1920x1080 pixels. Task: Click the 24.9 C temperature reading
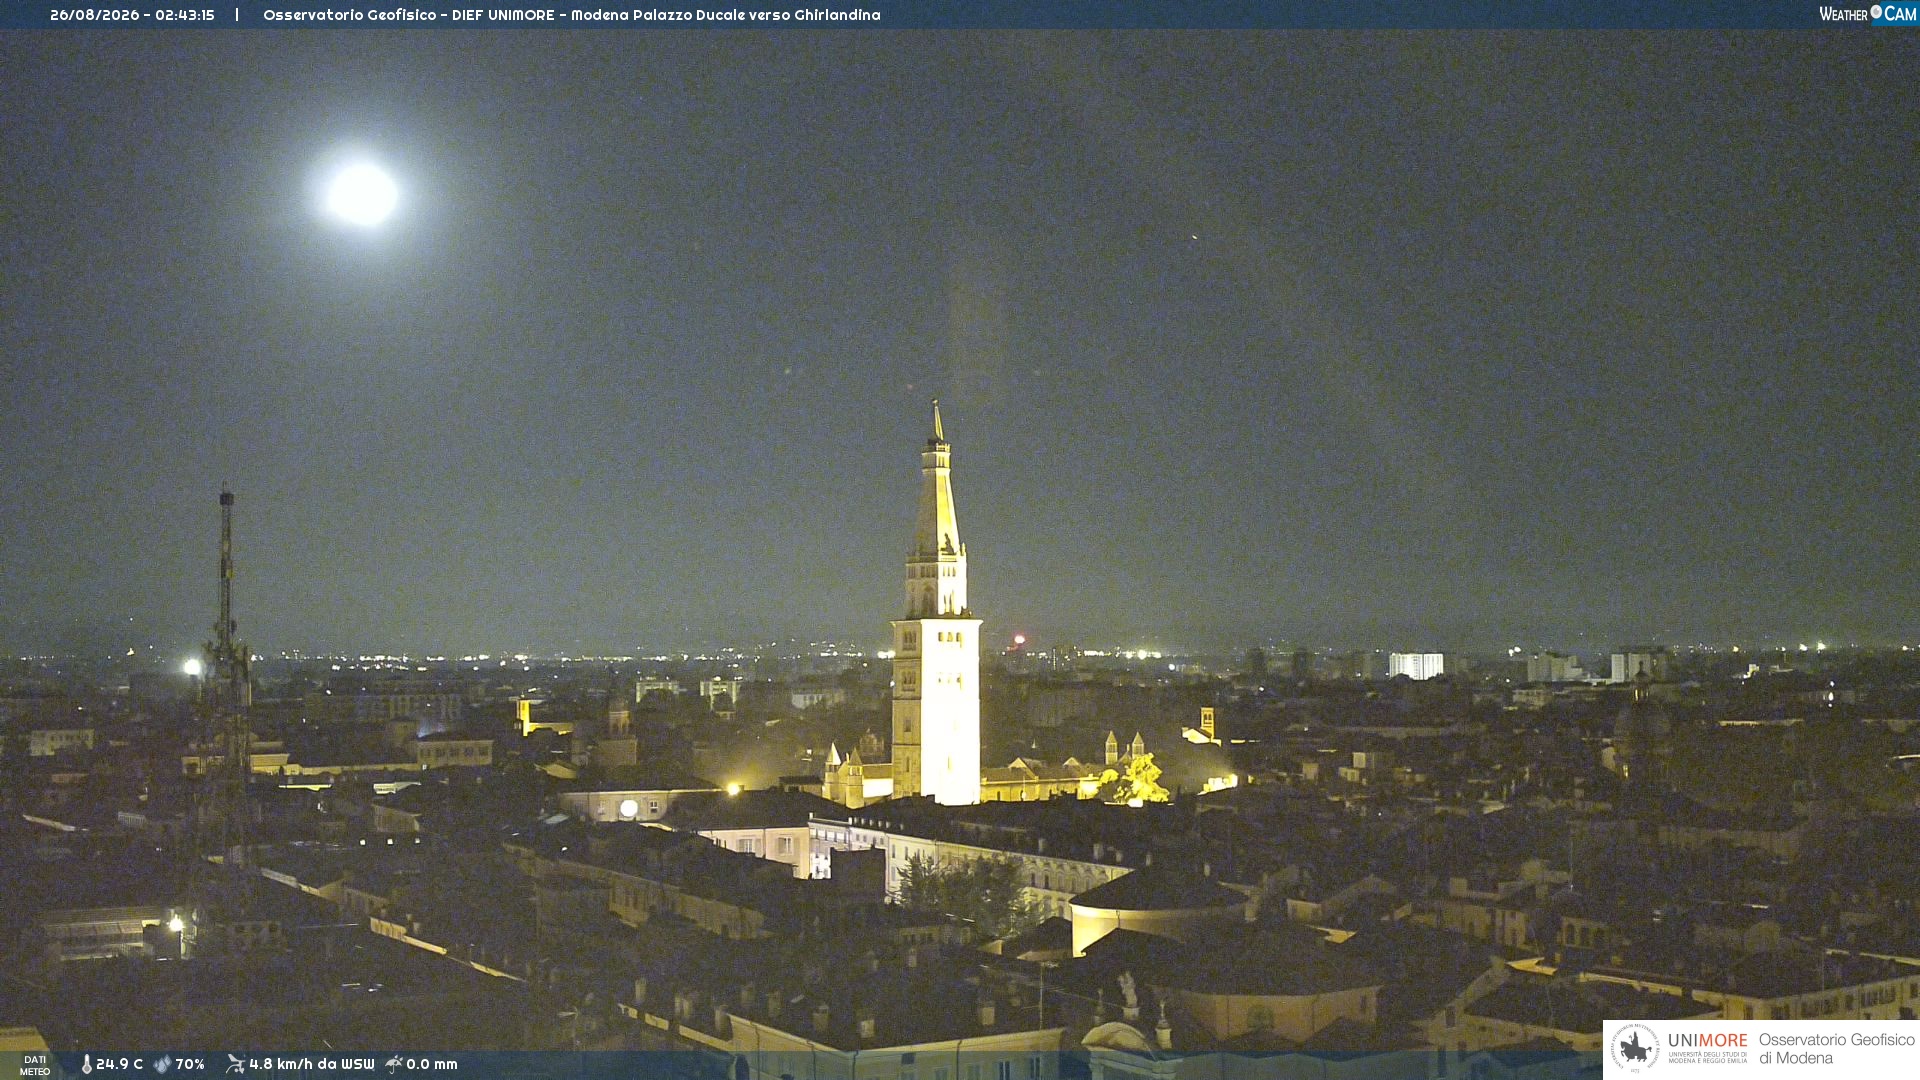[119, 1064]
